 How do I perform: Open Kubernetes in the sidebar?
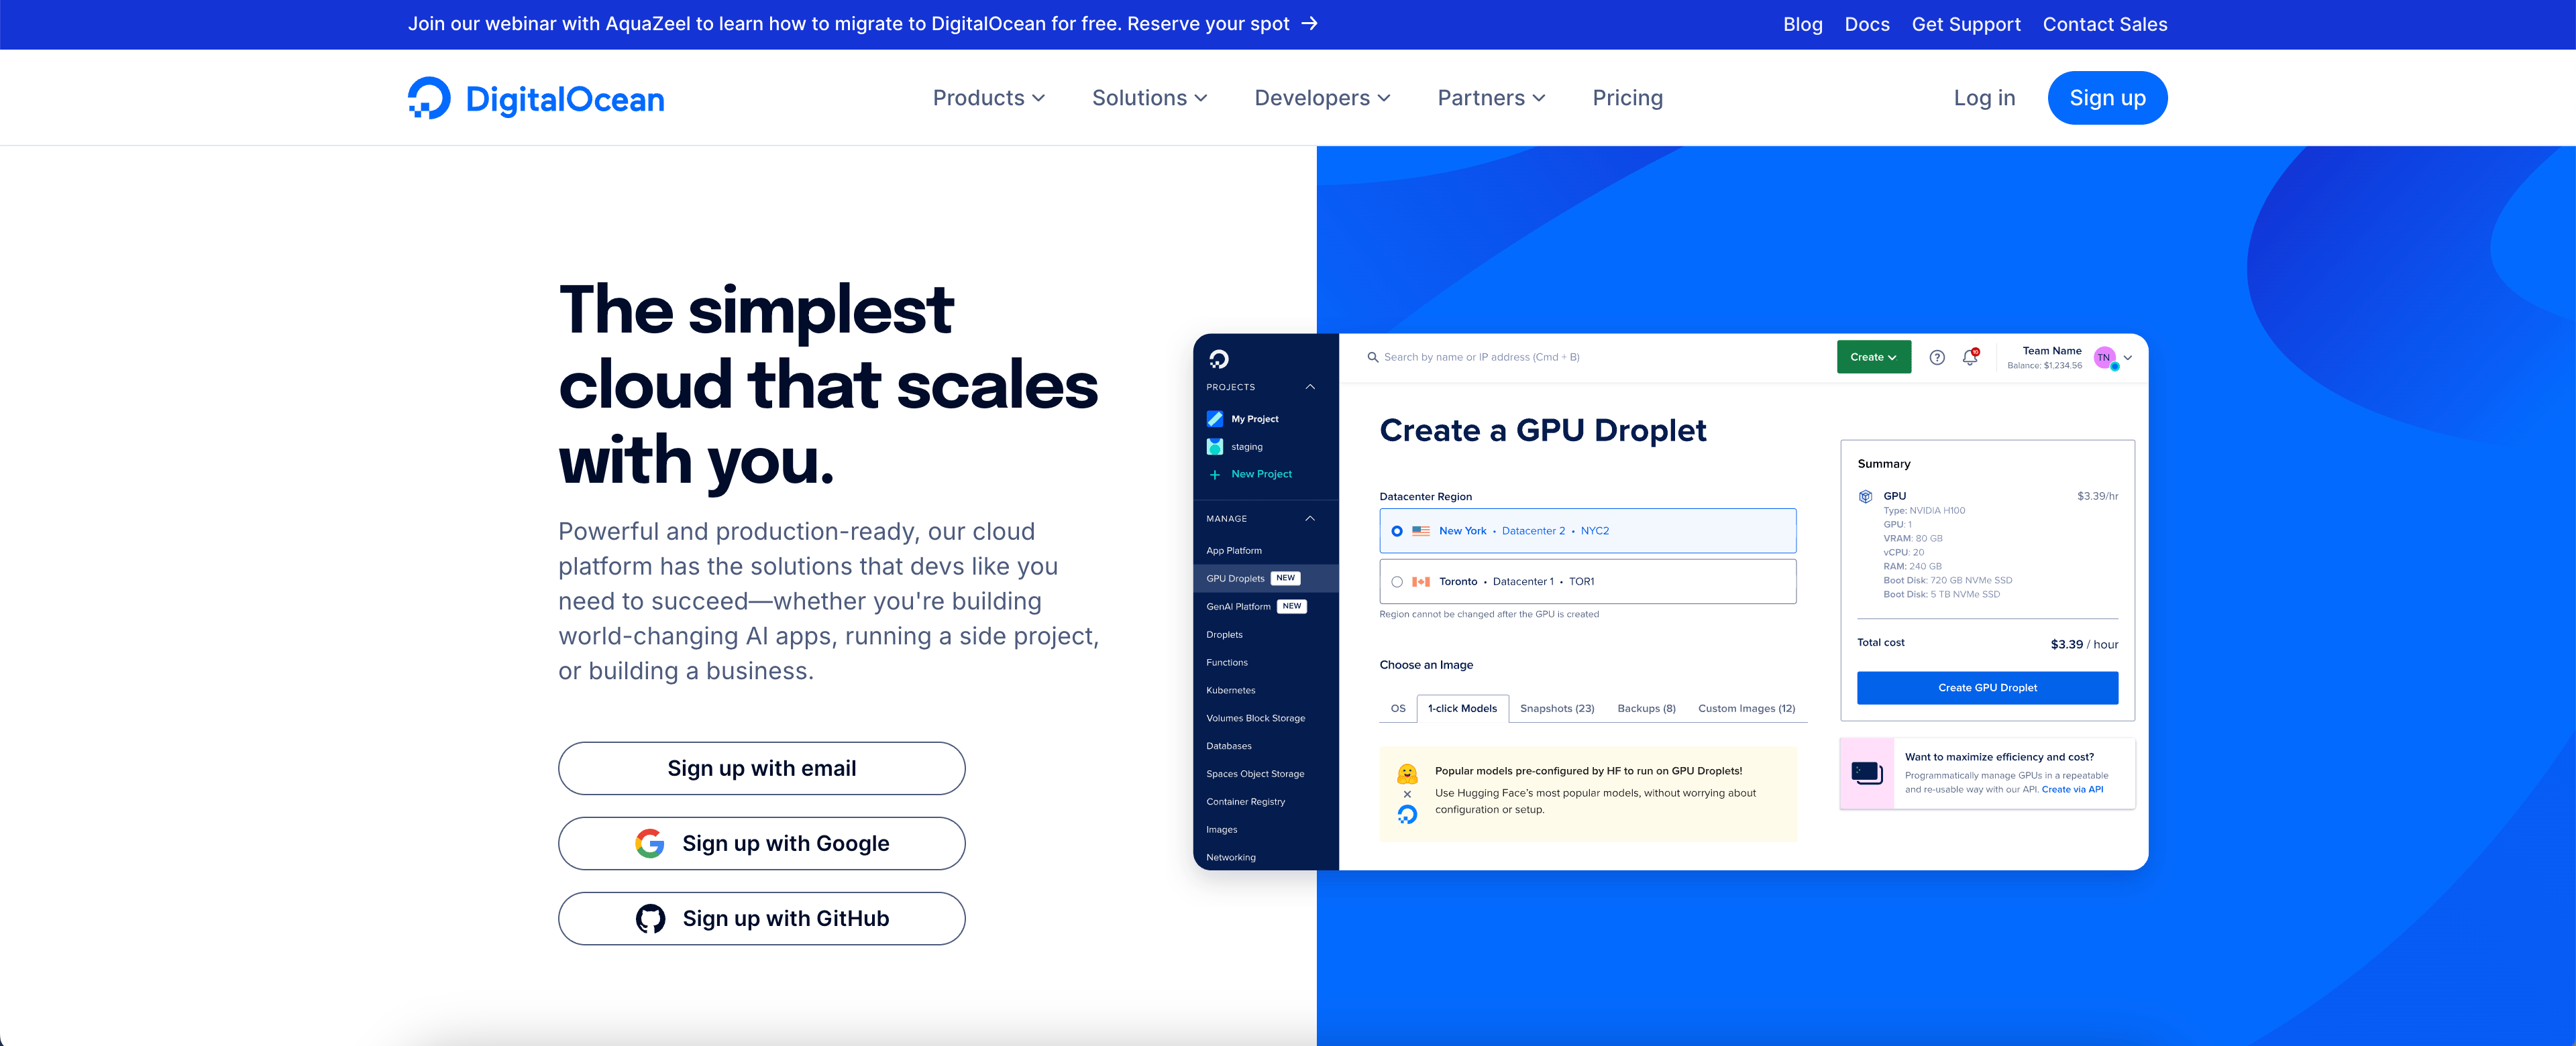click(x=1231, y=691)
